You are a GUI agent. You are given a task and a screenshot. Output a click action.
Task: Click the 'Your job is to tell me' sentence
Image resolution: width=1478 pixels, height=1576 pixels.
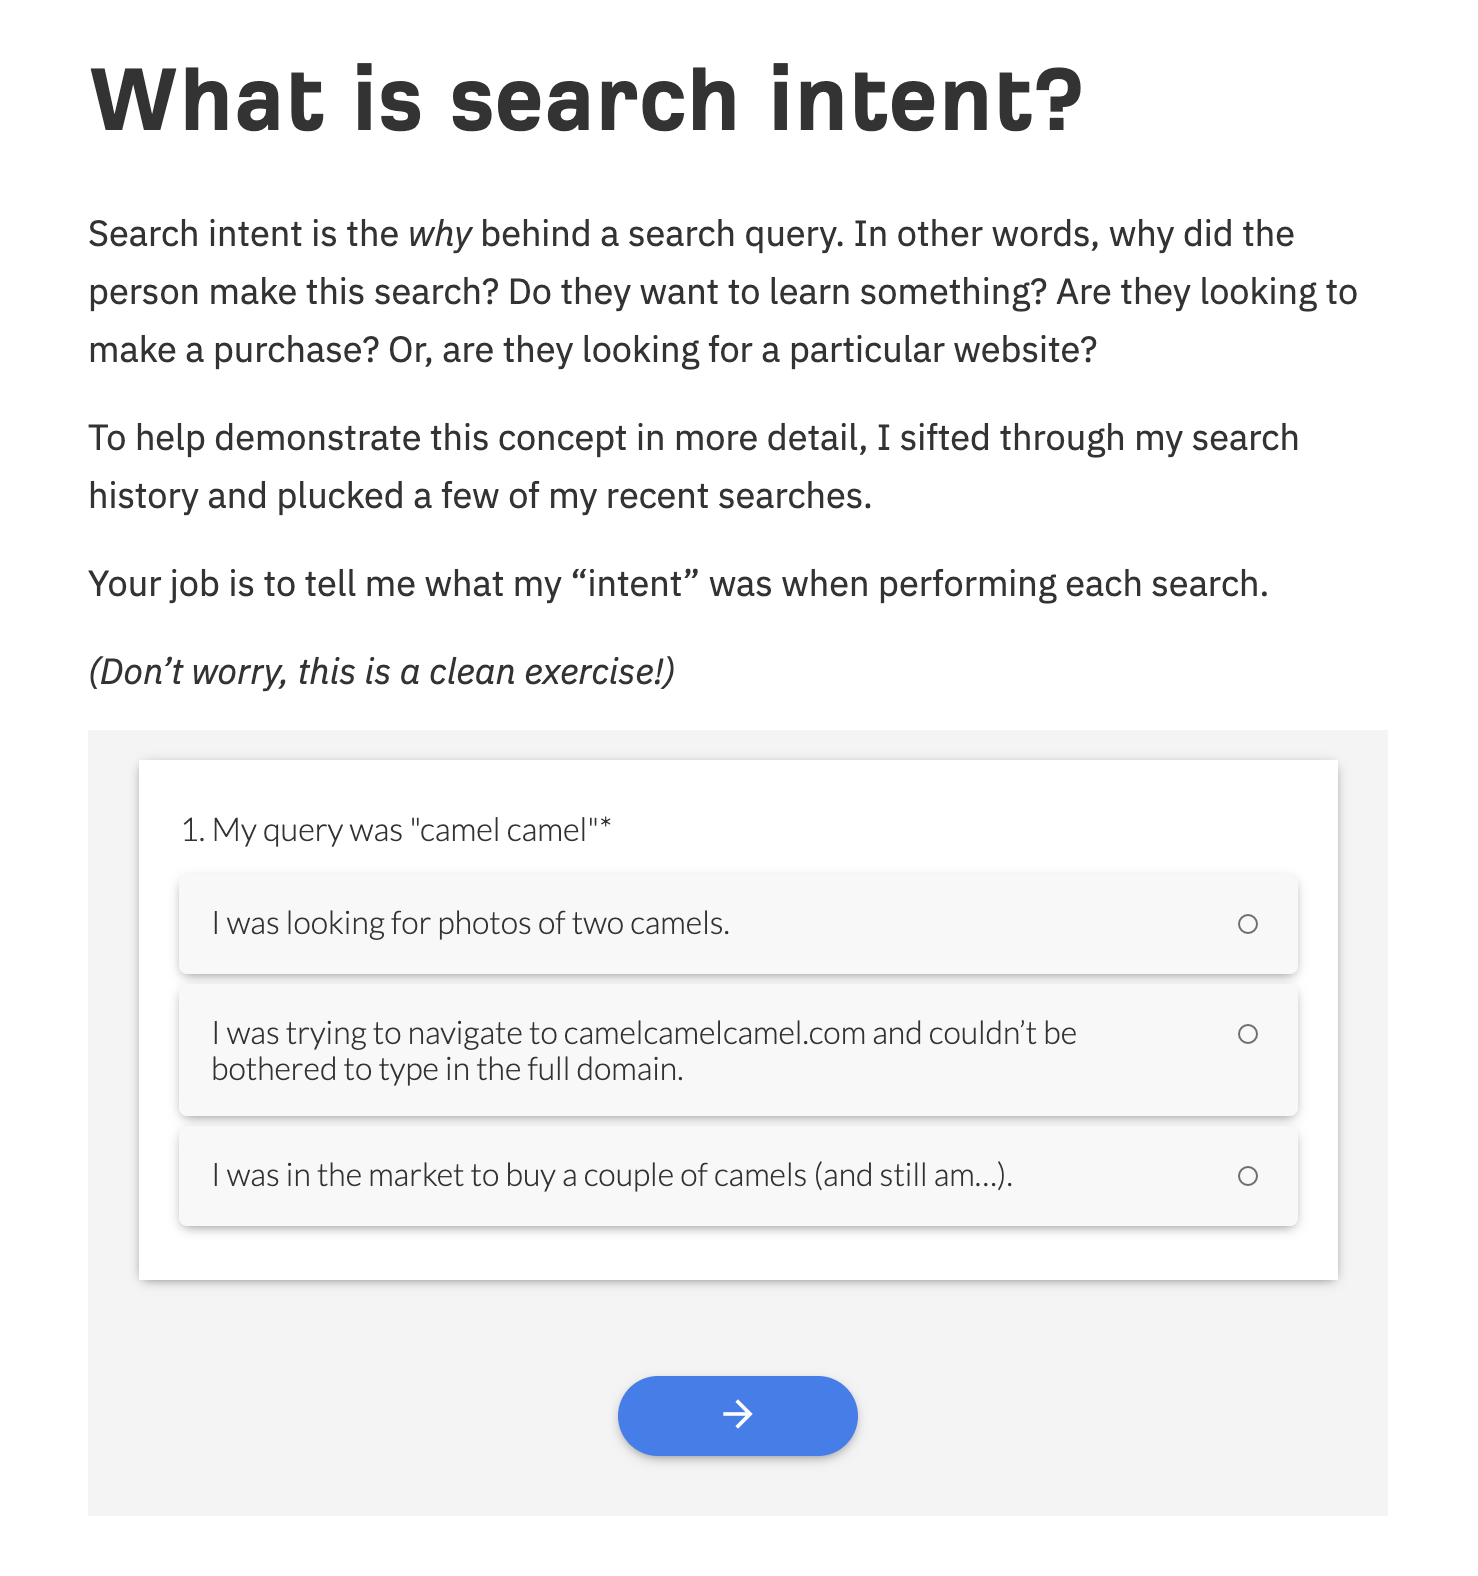coord(678,584)
